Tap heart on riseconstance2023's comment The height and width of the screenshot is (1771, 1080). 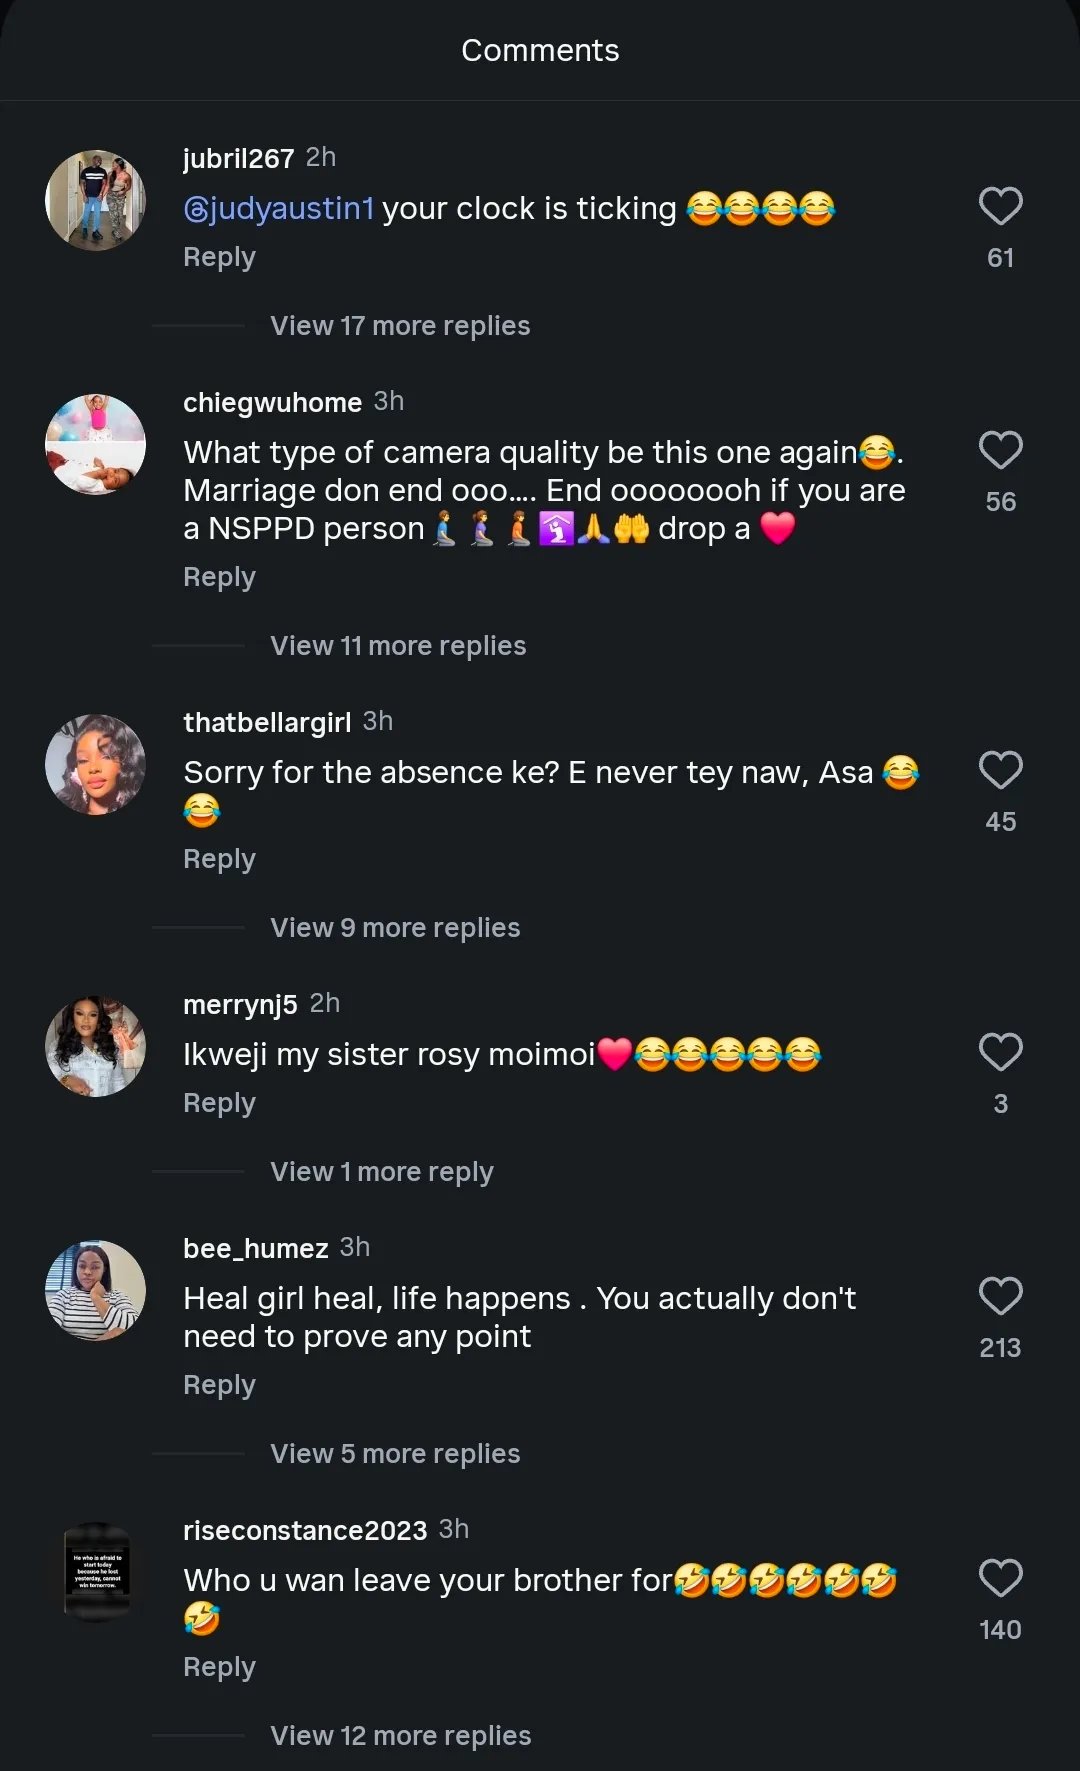[1000, 1578]
